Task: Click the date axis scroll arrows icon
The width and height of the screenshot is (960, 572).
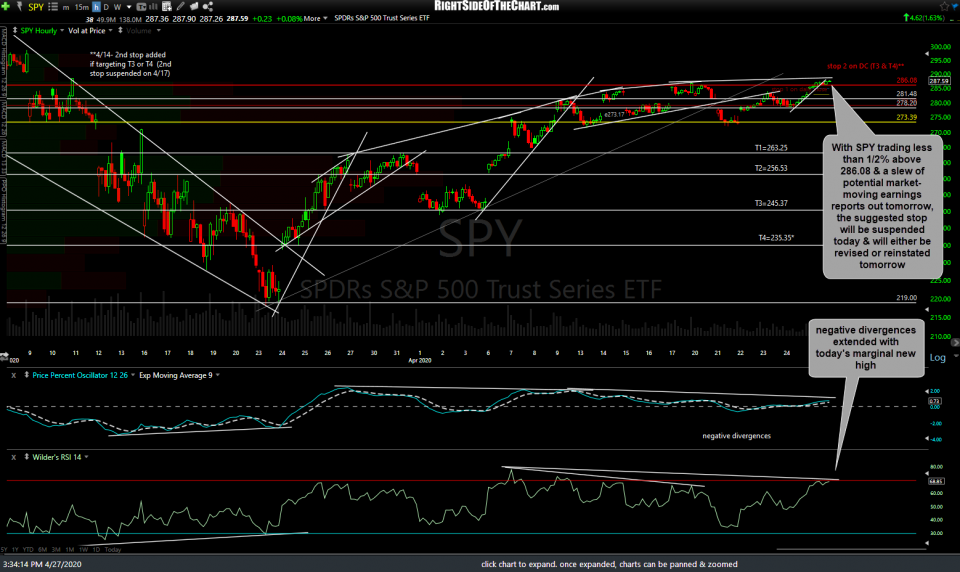Action: (4, 356)
